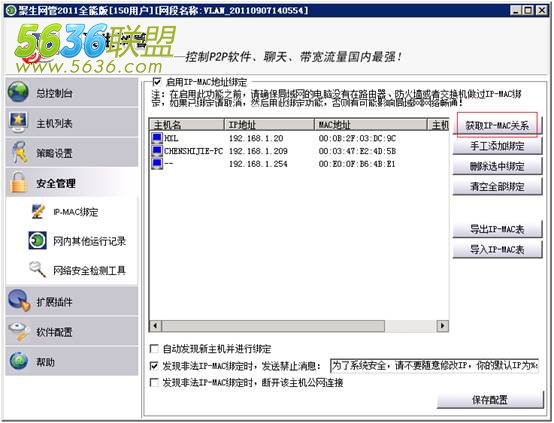
Task: Toggle 启用IP-MAC地址绑定 checkbox
Action: [x=157, y=82]
